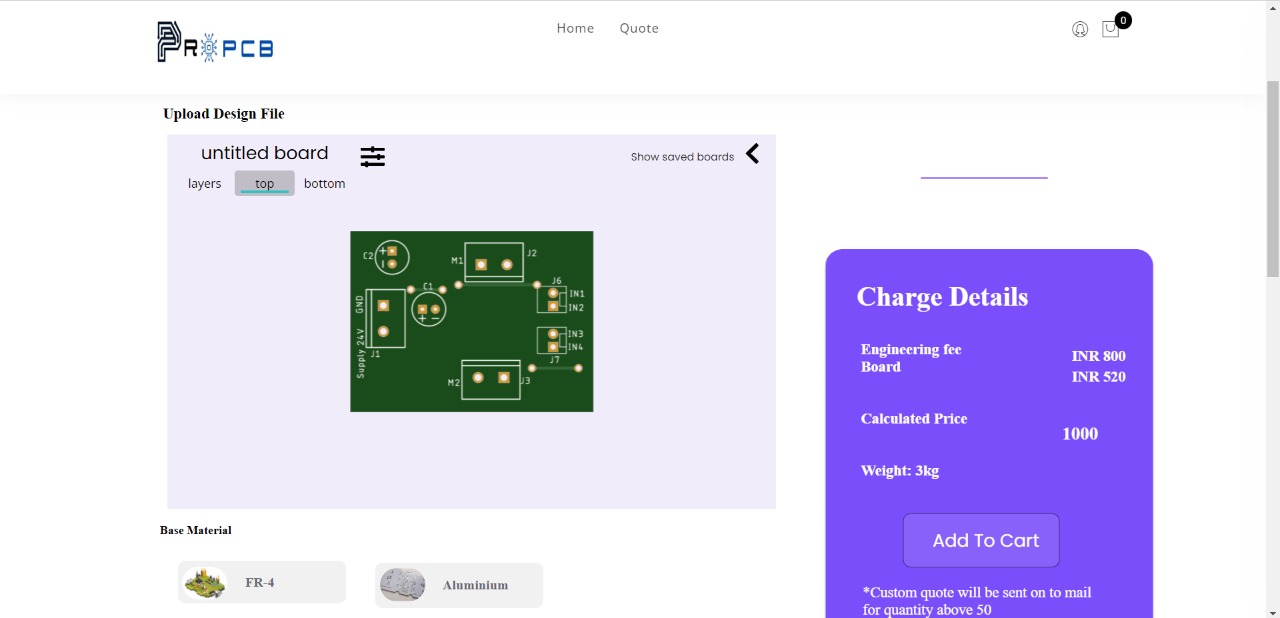Choose Aluminium base material

[x=459, y=585]
